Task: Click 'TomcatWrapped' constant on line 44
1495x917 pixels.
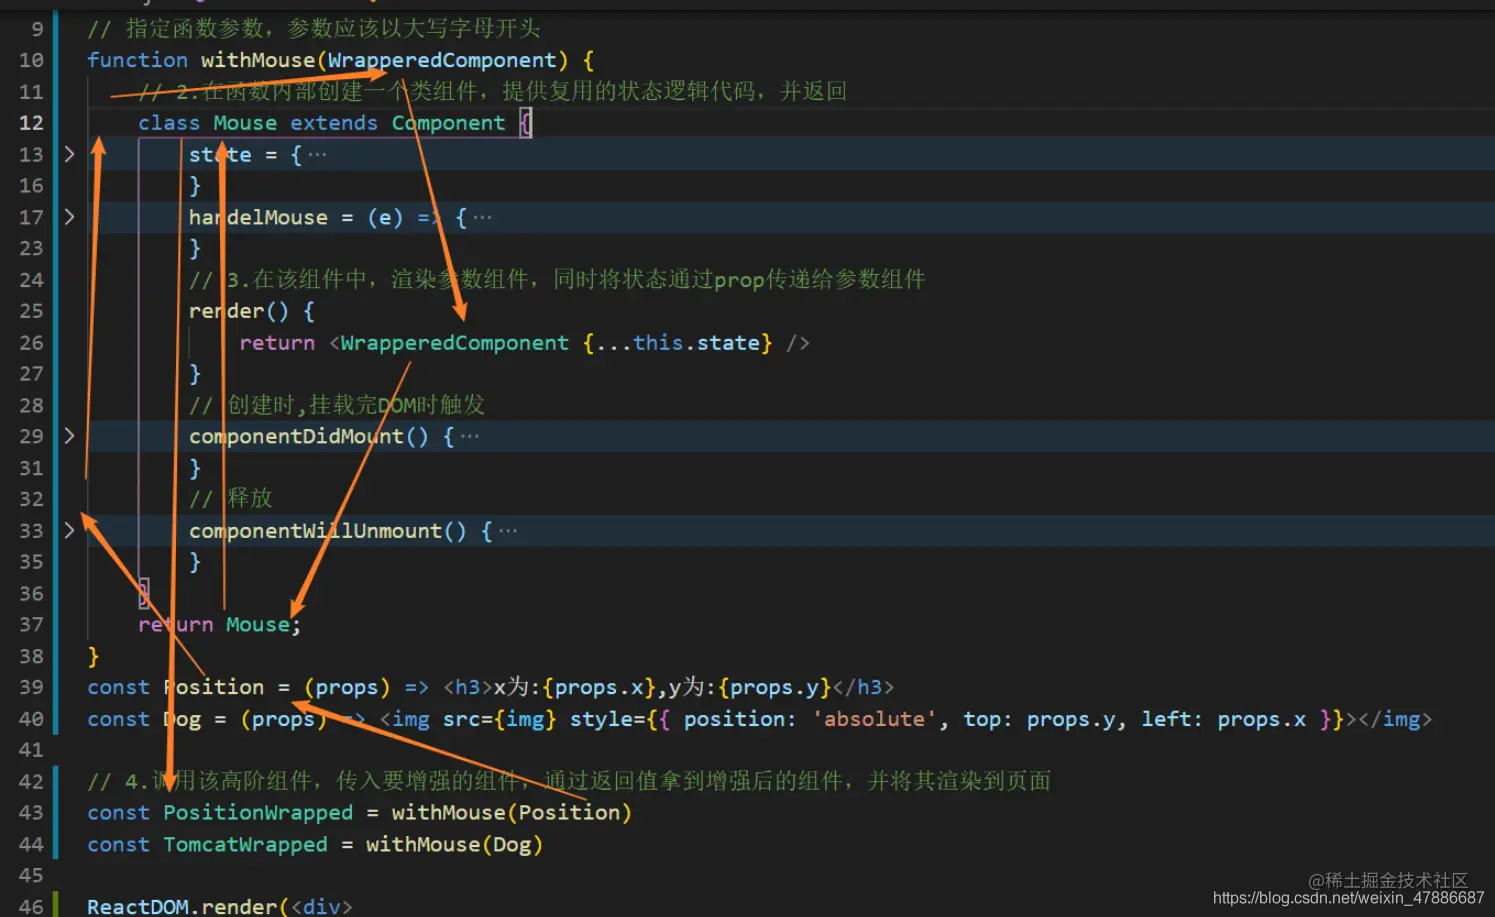Action: pos(245,845)
